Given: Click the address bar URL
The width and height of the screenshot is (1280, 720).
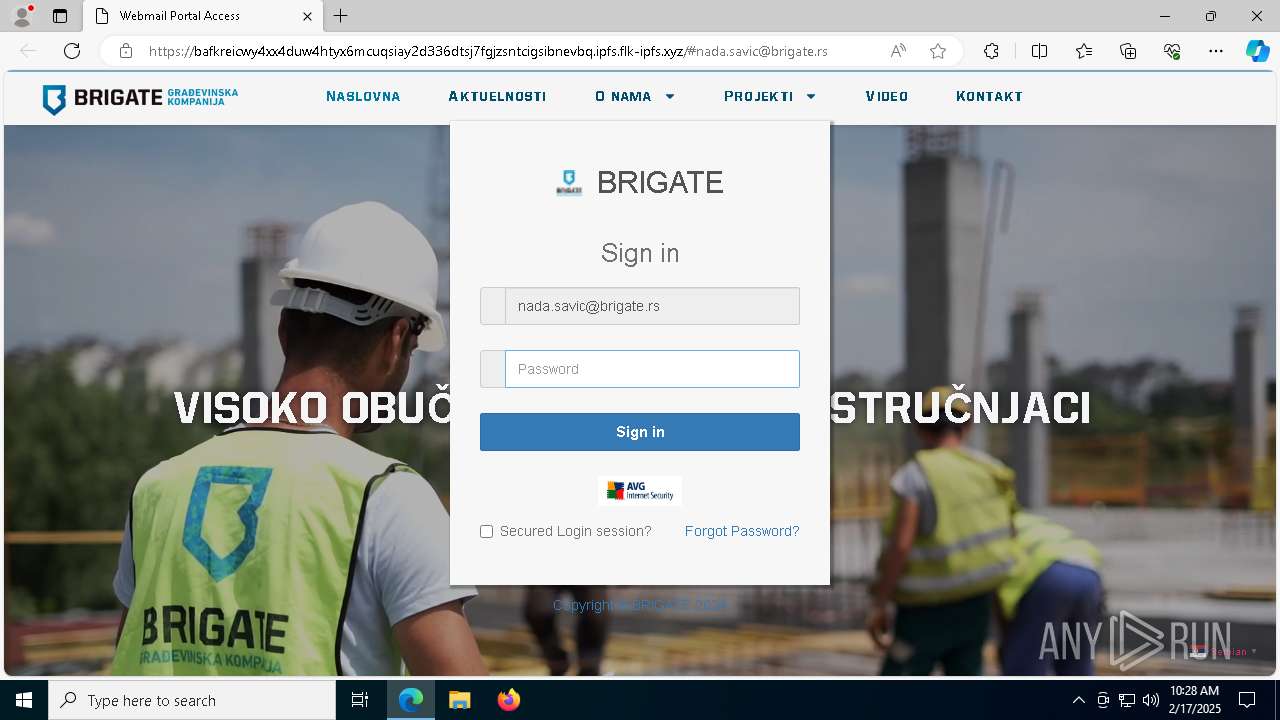Looking at the screenshot, I should point(488,51).
